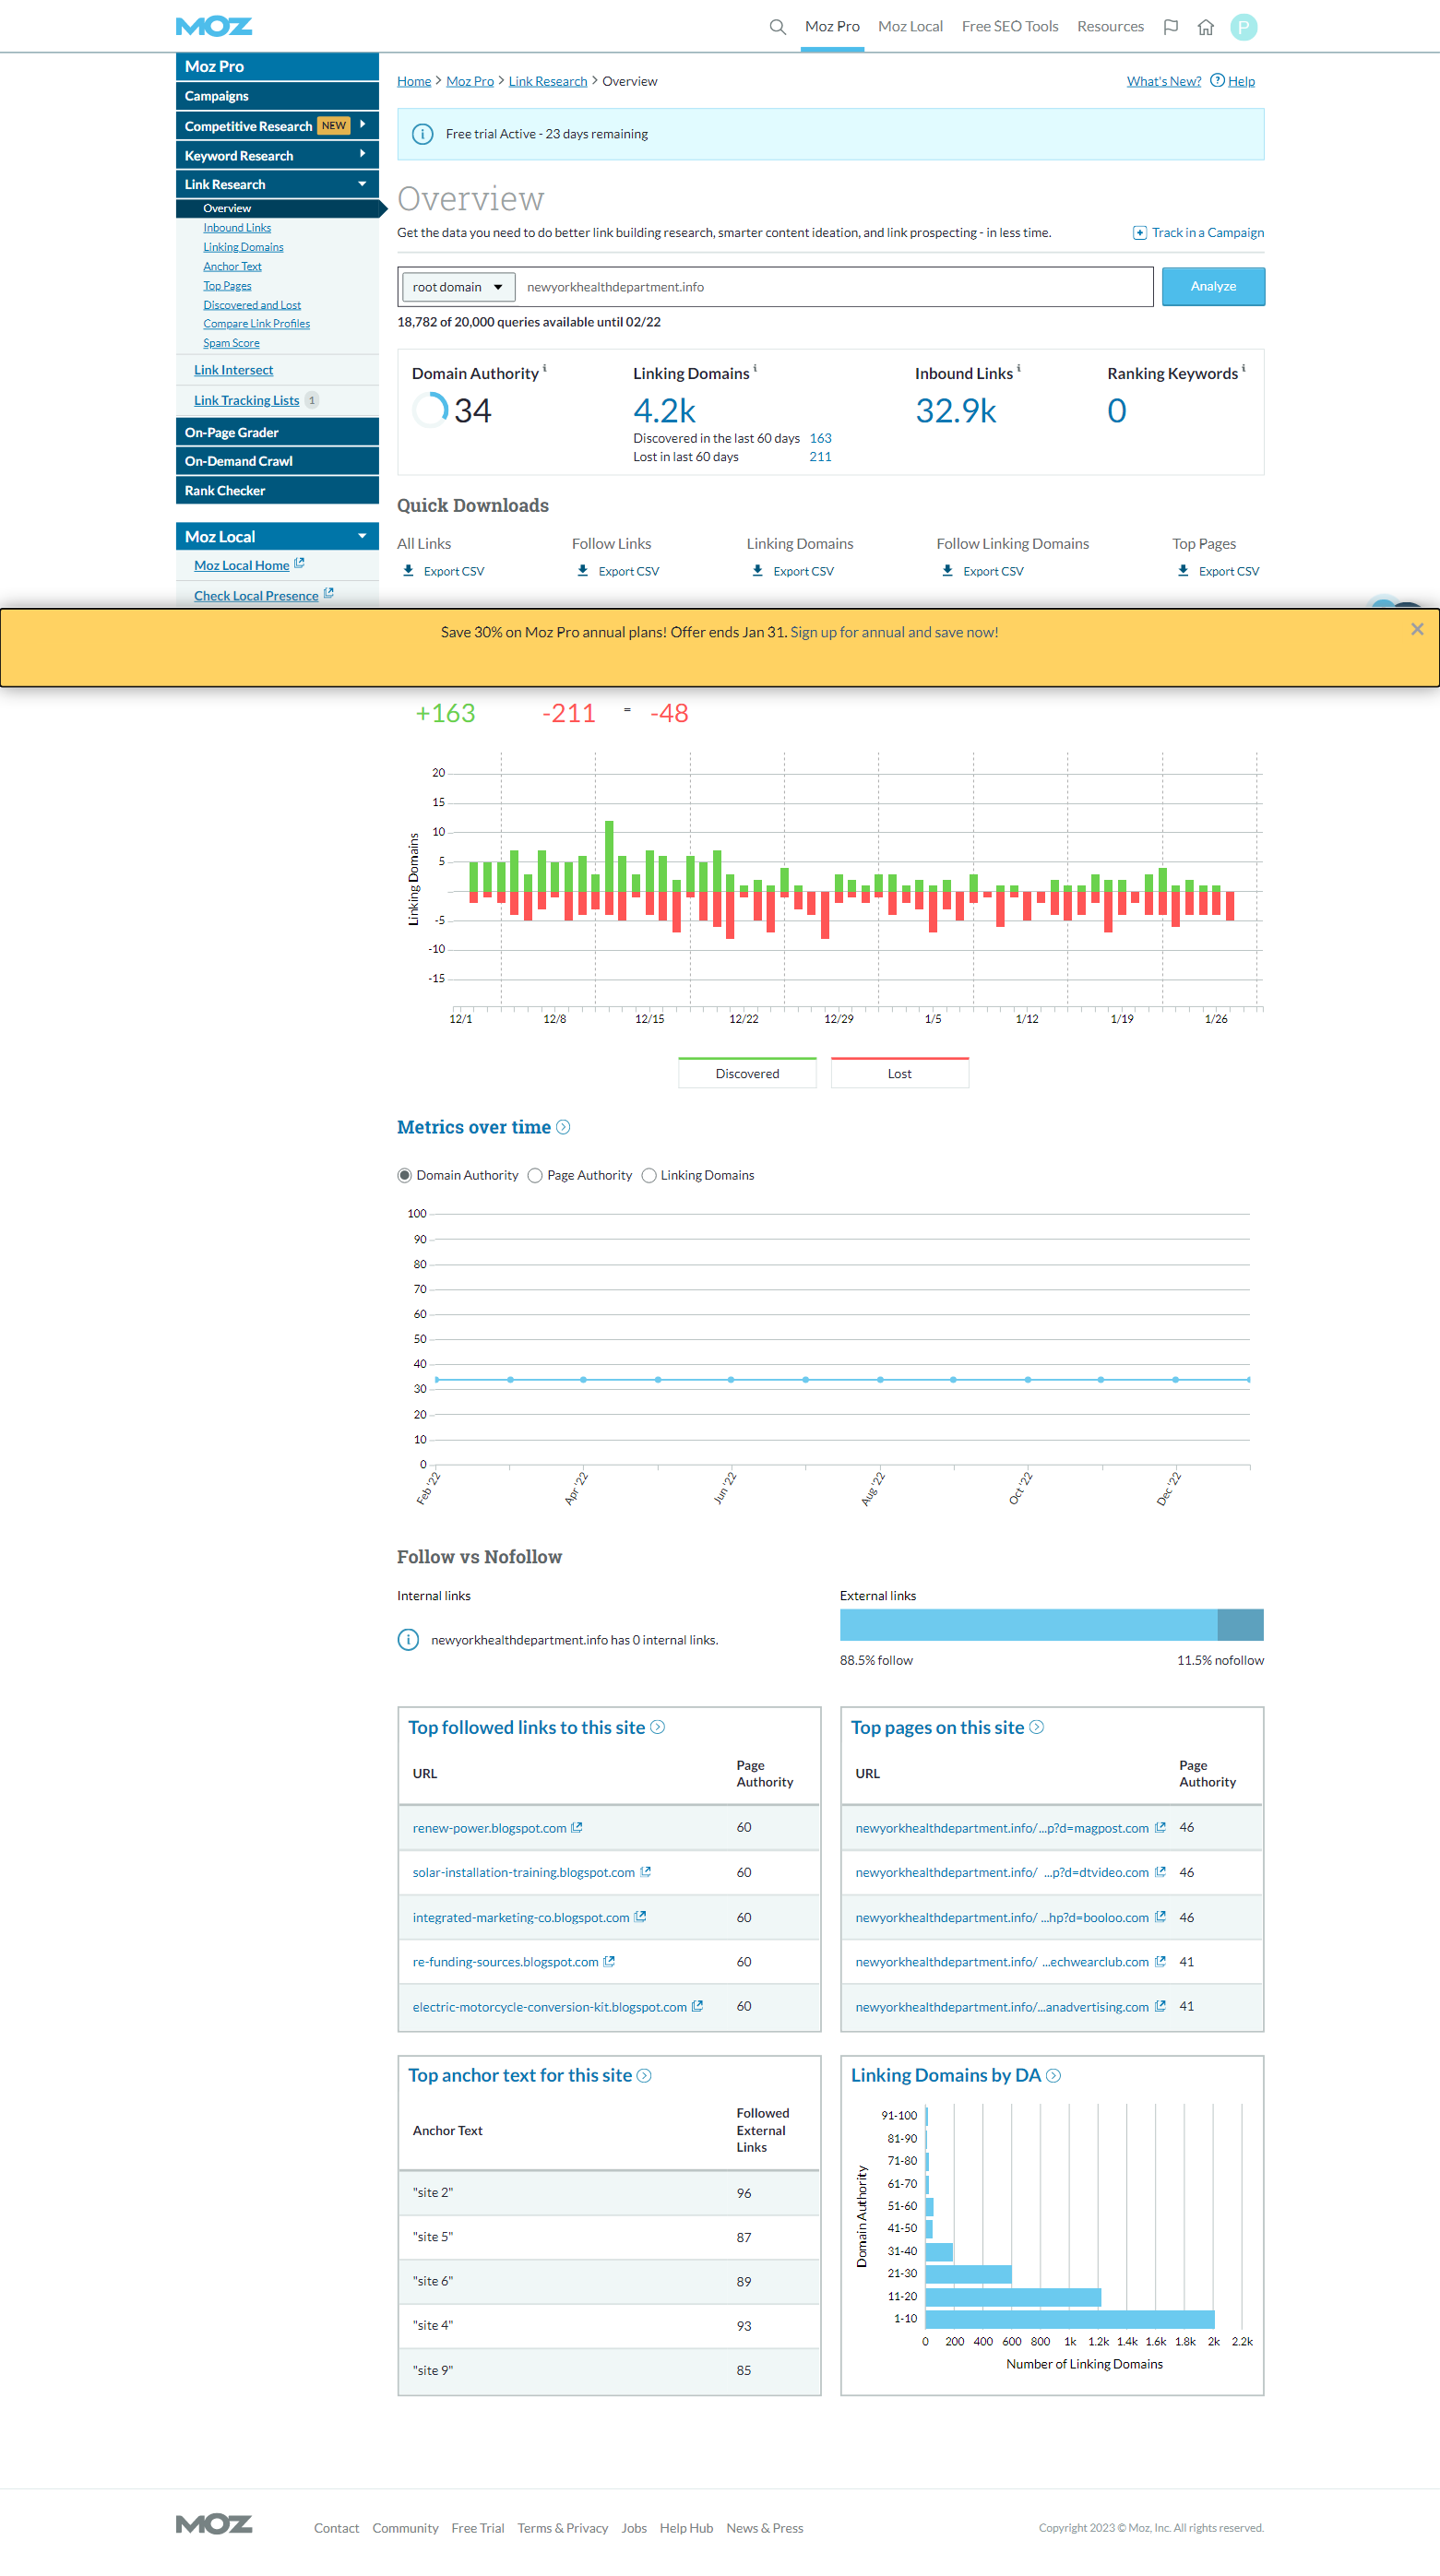The height and width of the screenshot is (2576, 1440).
Task: Open the Spam Score sidebar link
Action: (x=231, y=343)
